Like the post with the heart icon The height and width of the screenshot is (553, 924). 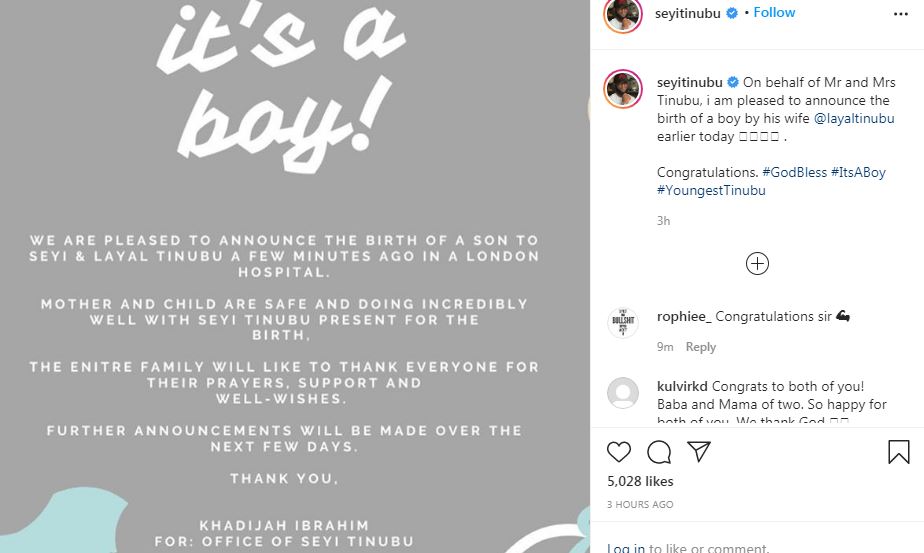click(619, 452)
